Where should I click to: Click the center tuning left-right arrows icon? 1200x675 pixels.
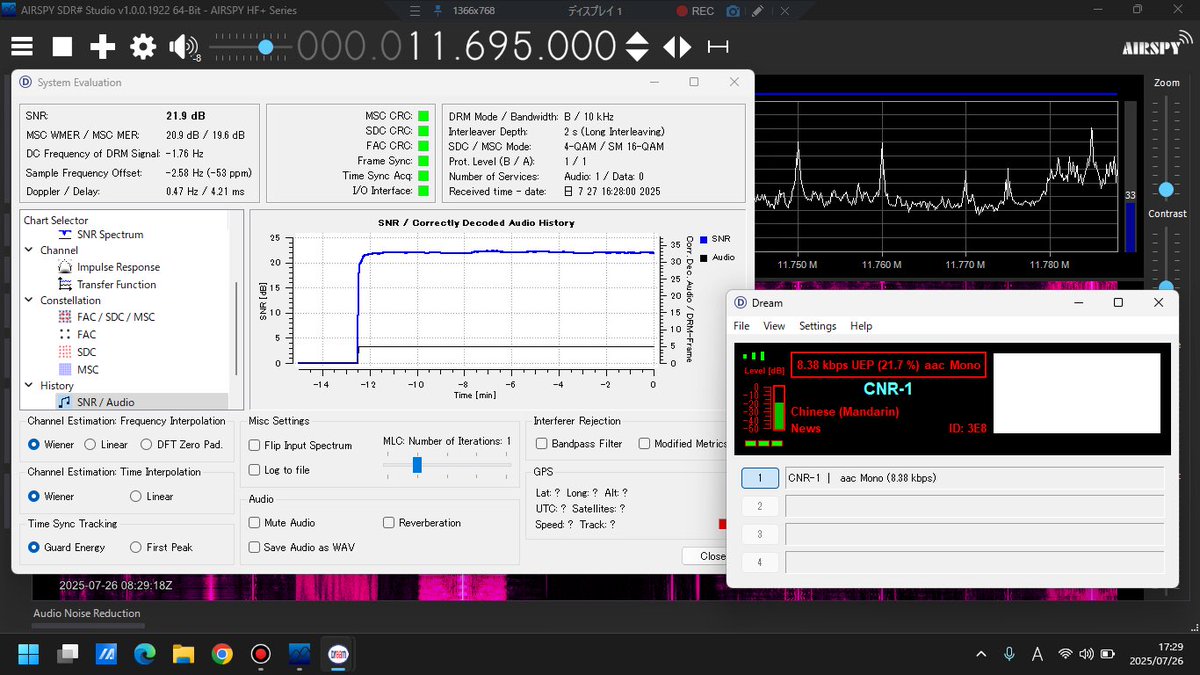coord(677,47)
